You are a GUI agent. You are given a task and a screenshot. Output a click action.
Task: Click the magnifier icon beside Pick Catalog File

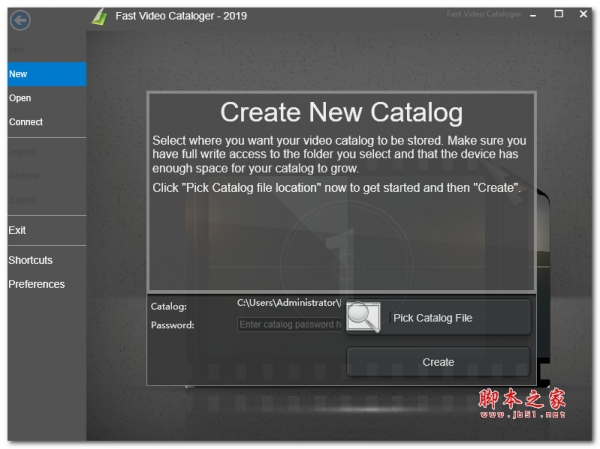pos(363,317)
